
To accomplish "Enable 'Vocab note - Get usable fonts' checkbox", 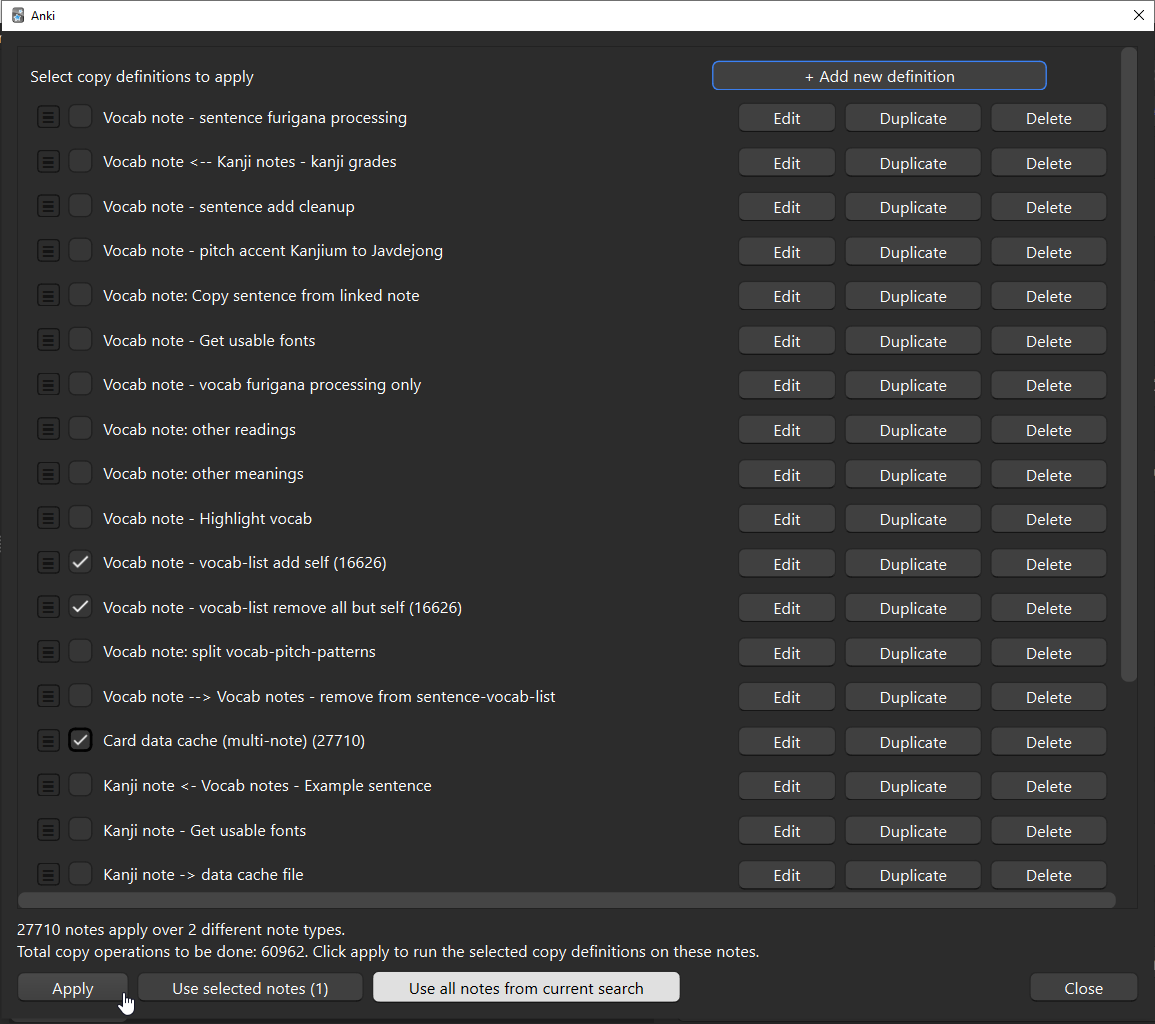I will (81, 340).
